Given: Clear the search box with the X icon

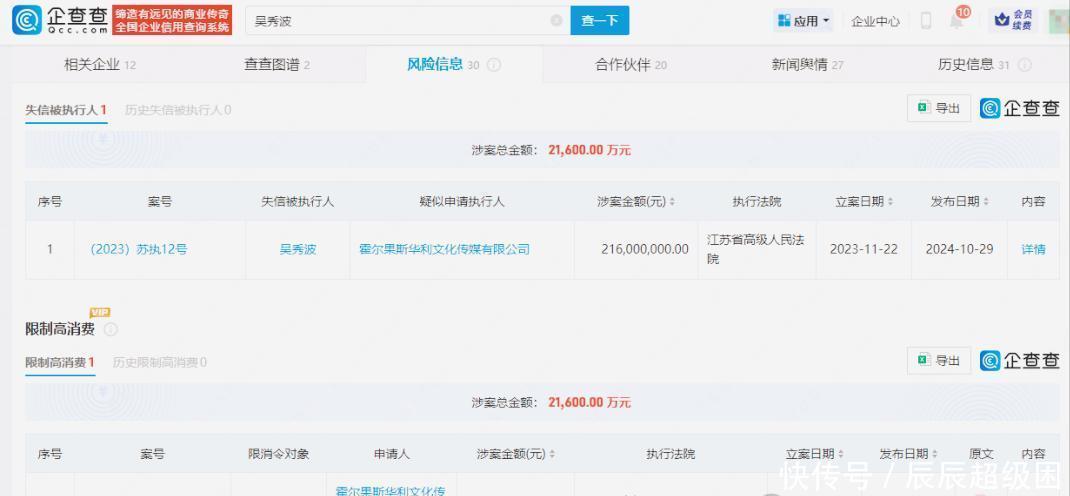Looking at the screenshot, I should coord(556,21).
